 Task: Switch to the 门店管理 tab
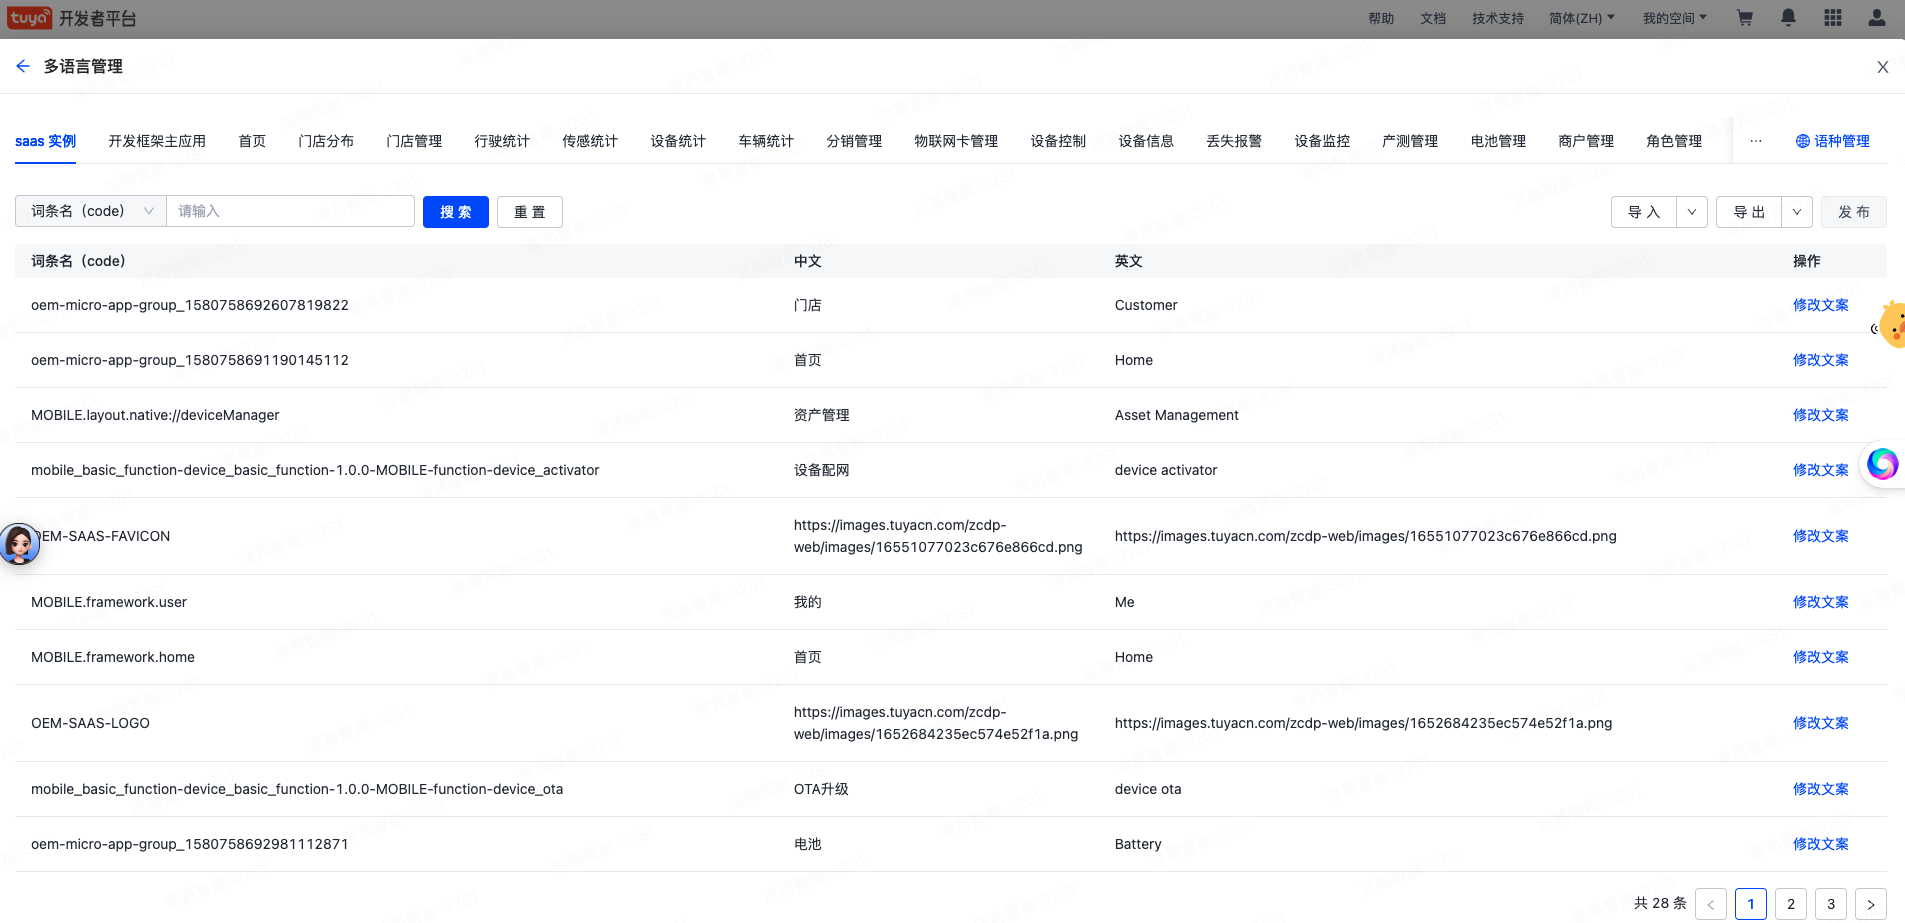(x=414, y=141)
